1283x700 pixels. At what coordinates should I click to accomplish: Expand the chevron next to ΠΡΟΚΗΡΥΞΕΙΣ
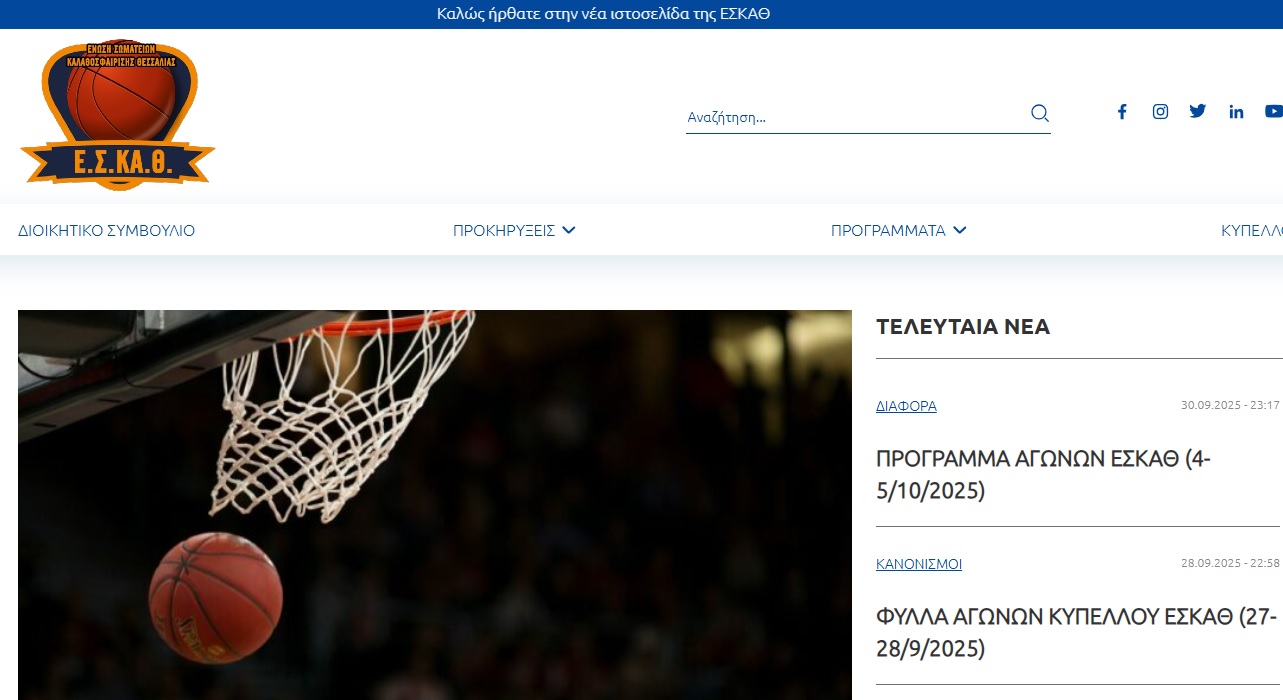pos(569,230)
